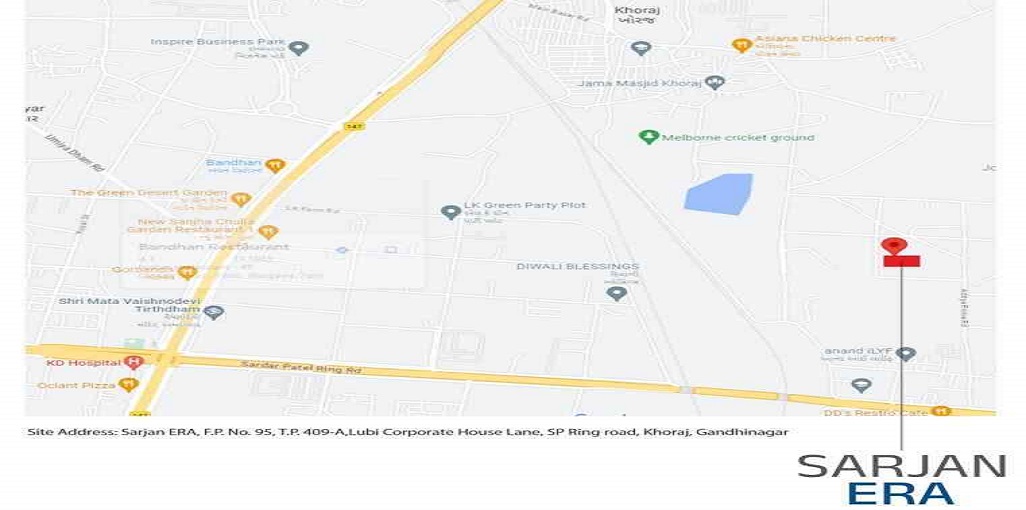
Task: Open the Jama Masjid Khoraj mosque marker
Action: [x=716, y=82]
